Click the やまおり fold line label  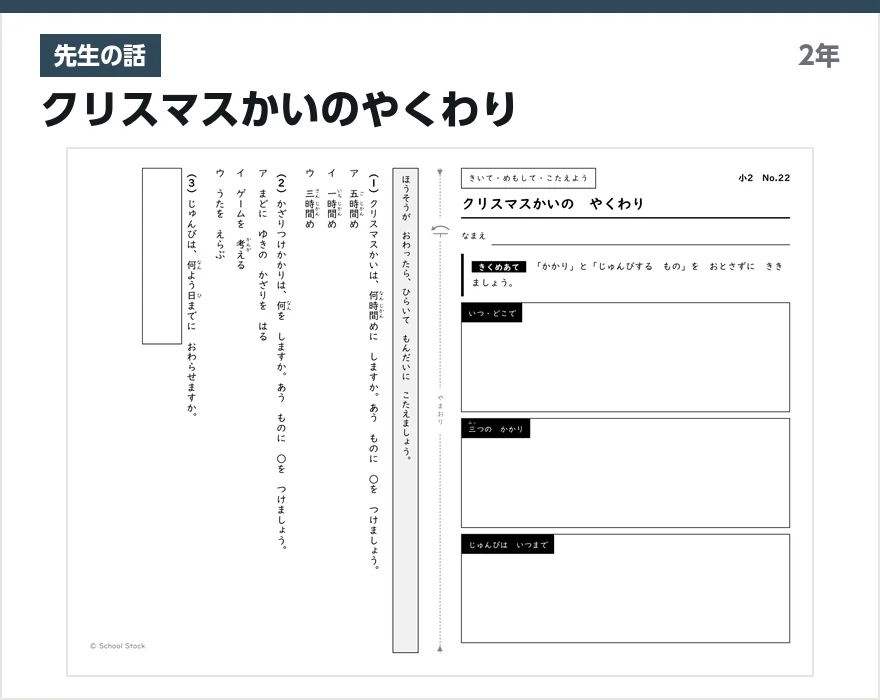click(x=441, y=410)
